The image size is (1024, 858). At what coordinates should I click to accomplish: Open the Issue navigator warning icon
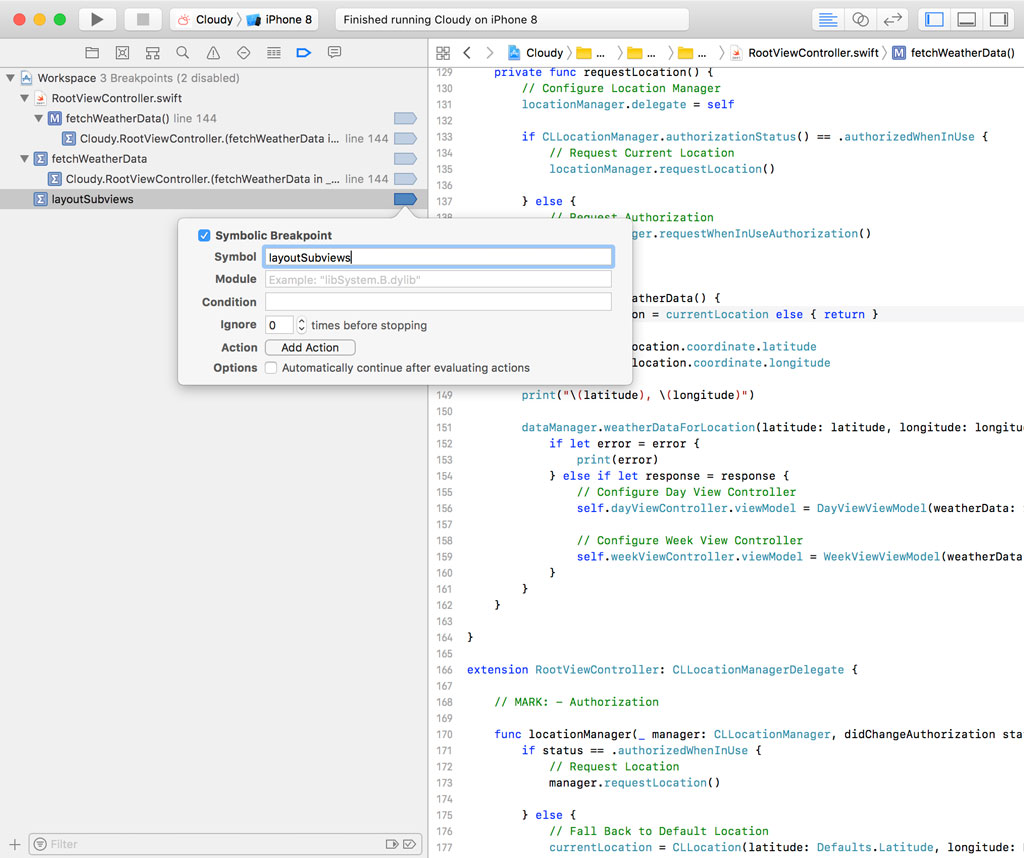pyautogui.click(x=213, y=52)
